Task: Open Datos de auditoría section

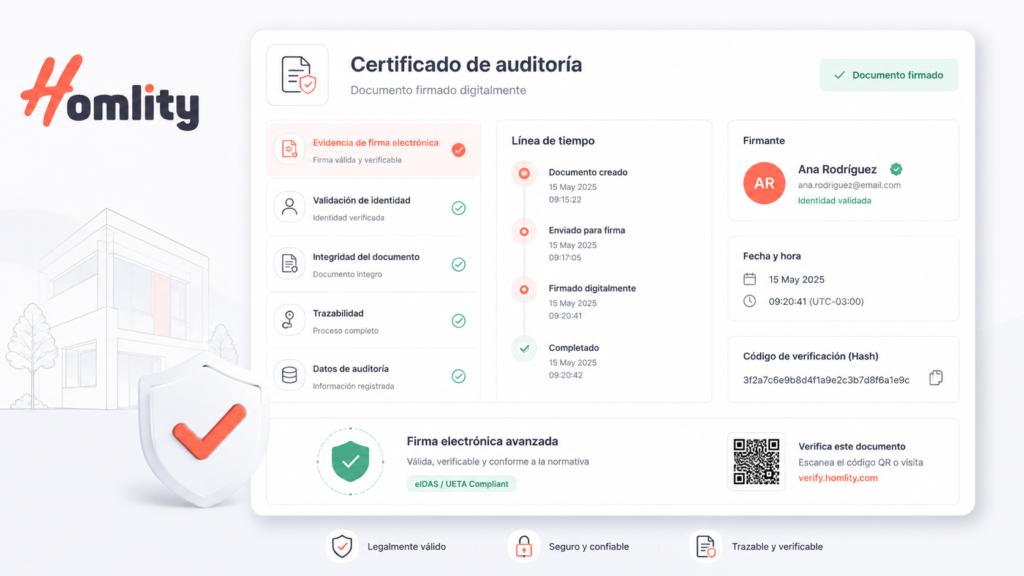Action: tap(373, 376)
